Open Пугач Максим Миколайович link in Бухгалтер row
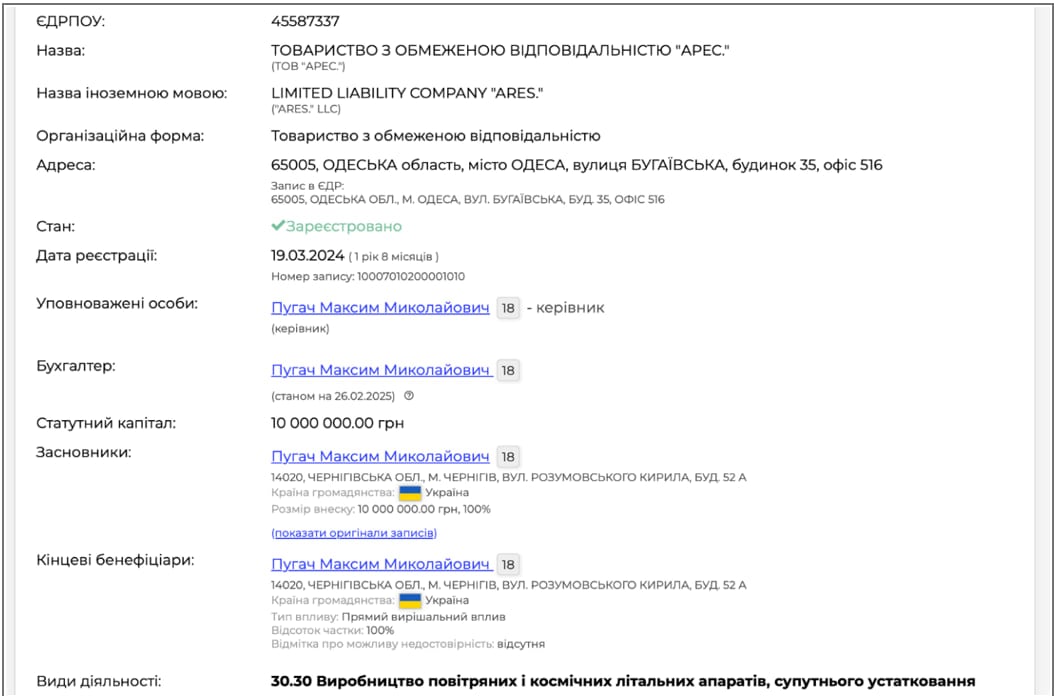Viewport: 1054px width, 696px height. coord(380,371)
